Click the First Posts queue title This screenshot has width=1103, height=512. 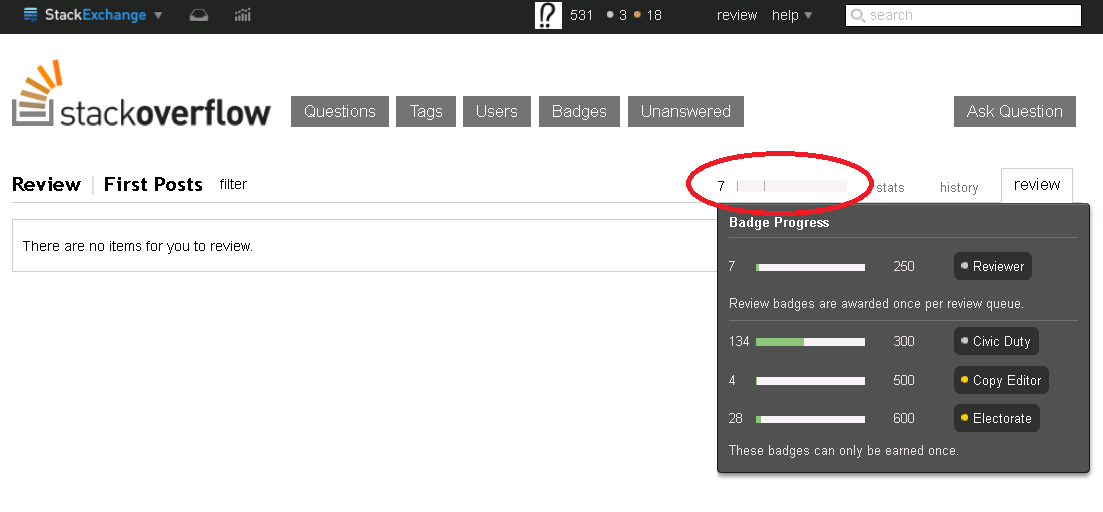153,184
